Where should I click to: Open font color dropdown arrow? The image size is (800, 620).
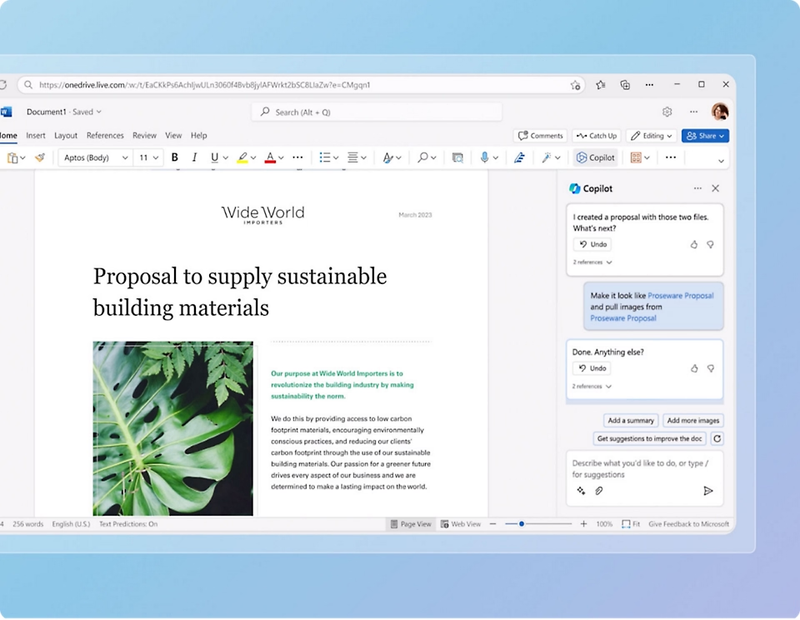point(281,158)
